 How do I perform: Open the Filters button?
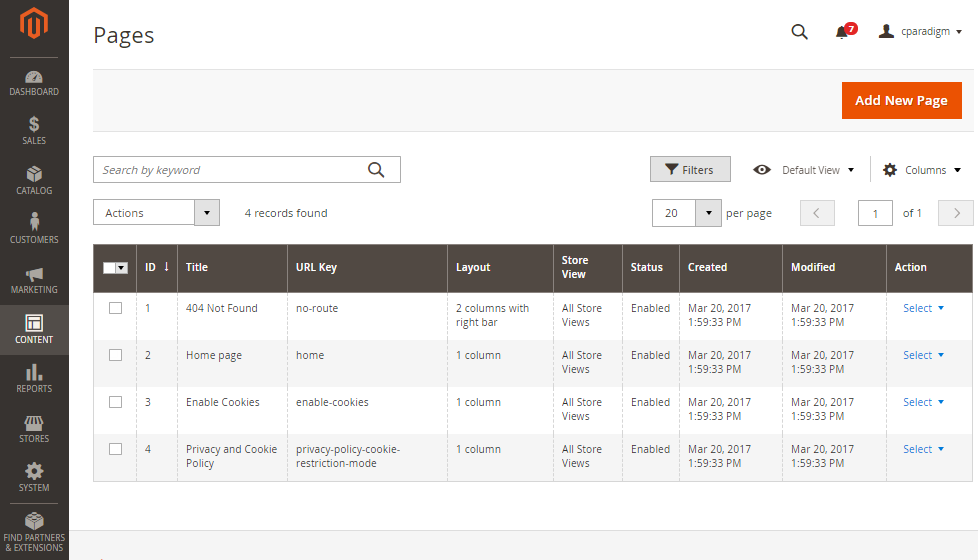pos(690,170)
